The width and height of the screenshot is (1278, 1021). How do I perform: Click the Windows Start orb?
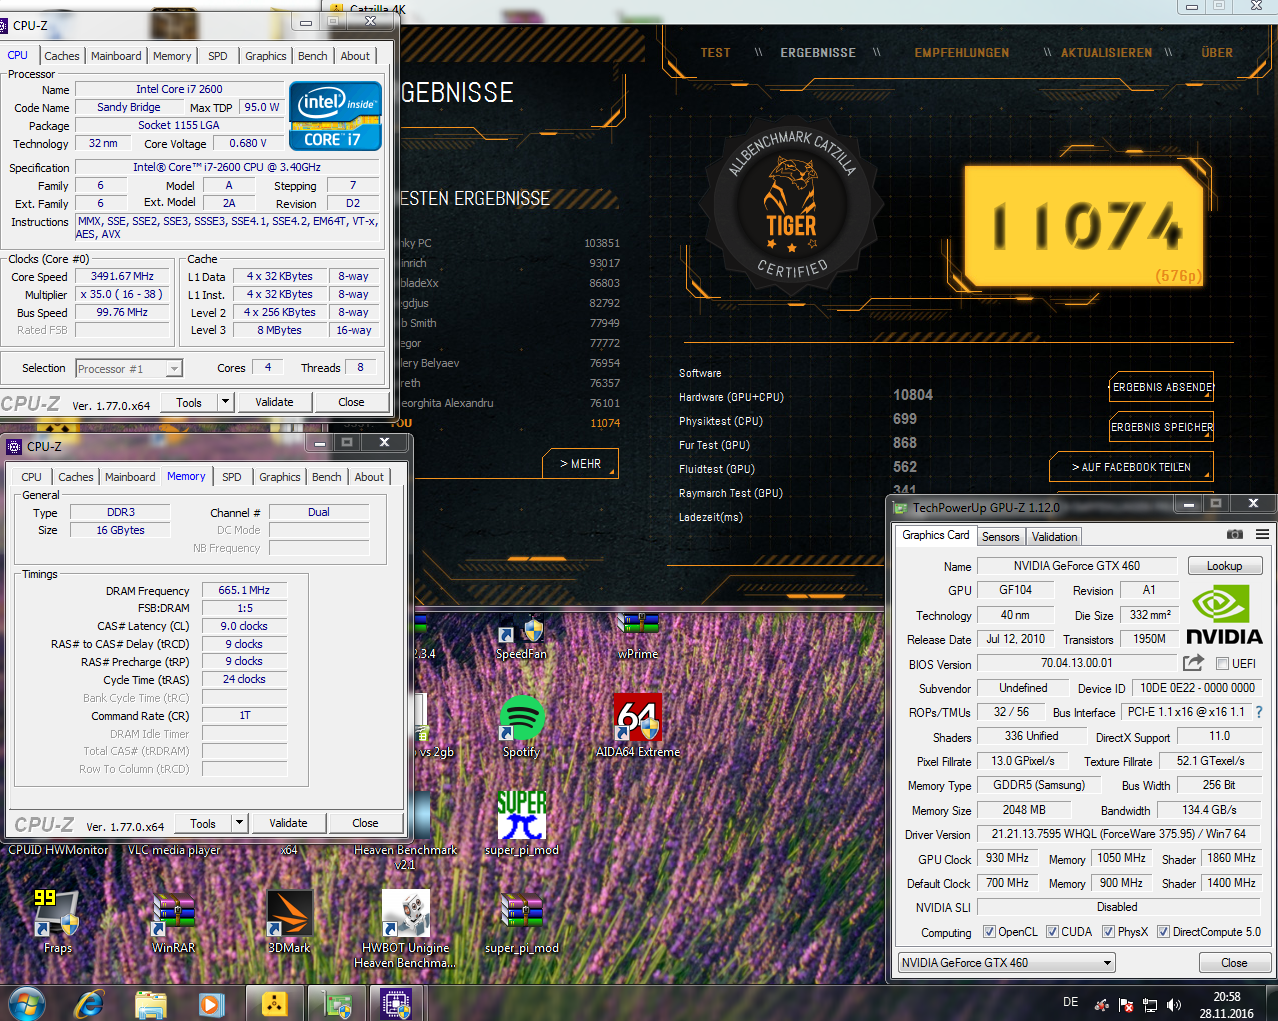[27, 1003]
